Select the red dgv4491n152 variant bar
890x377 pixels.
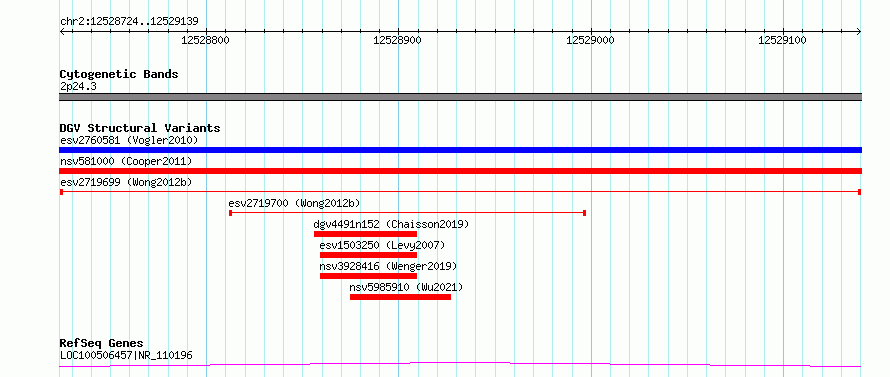coord(366,234)
